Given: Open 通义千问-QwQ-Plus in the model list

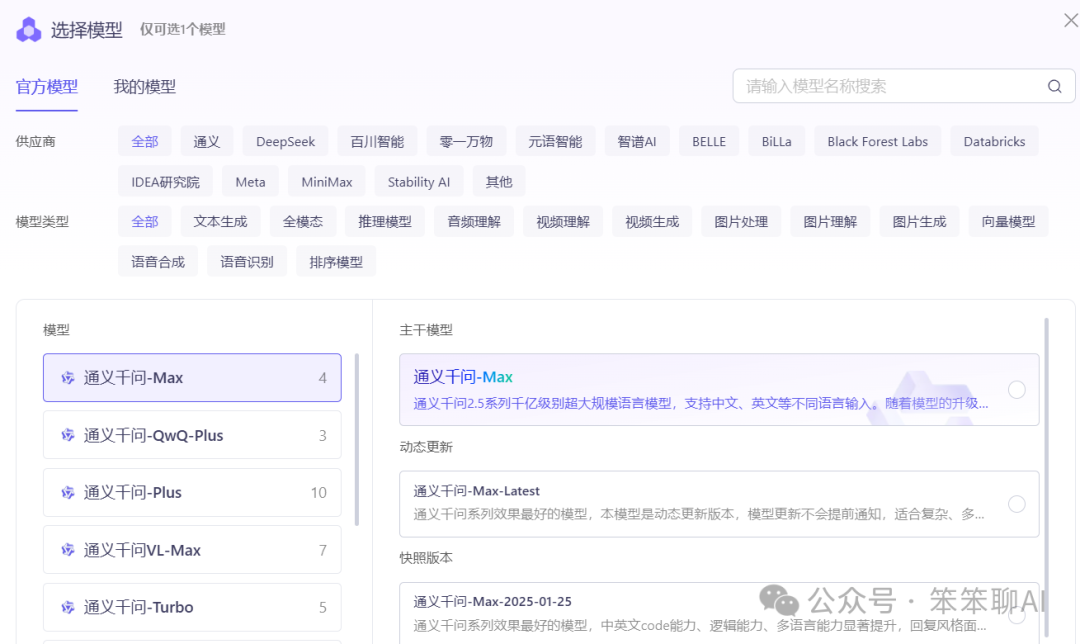Looking at the screenshot, I should (192, 435).
